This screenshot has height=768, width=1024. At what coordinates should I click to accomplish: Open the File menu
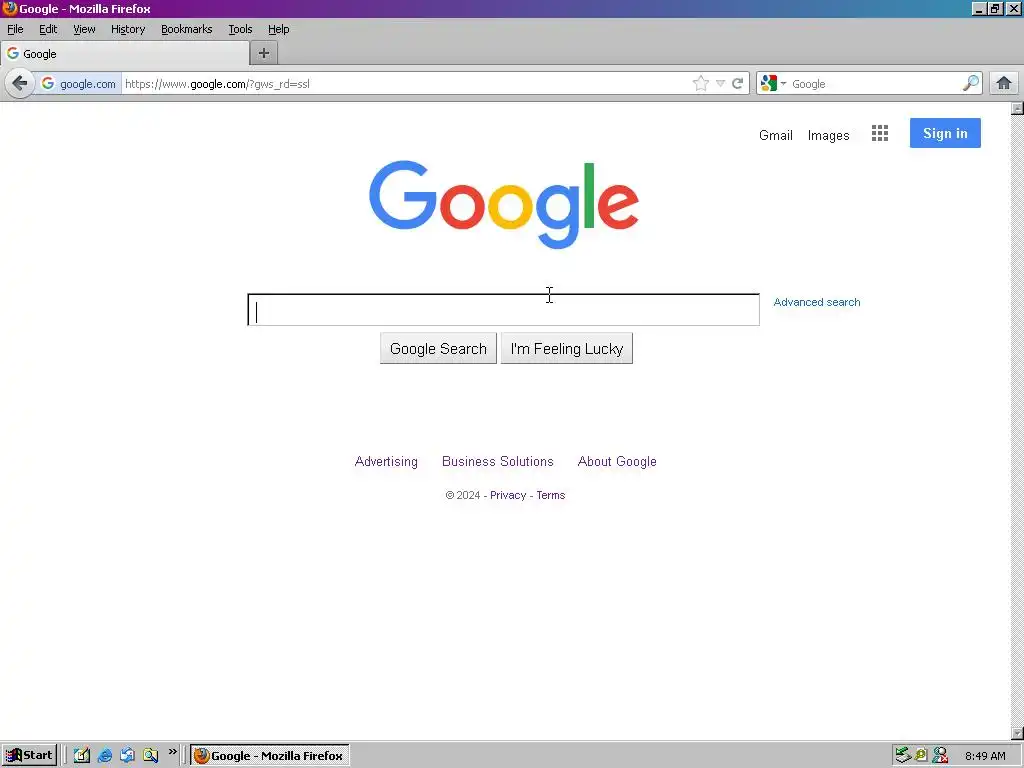coord(15,29)
